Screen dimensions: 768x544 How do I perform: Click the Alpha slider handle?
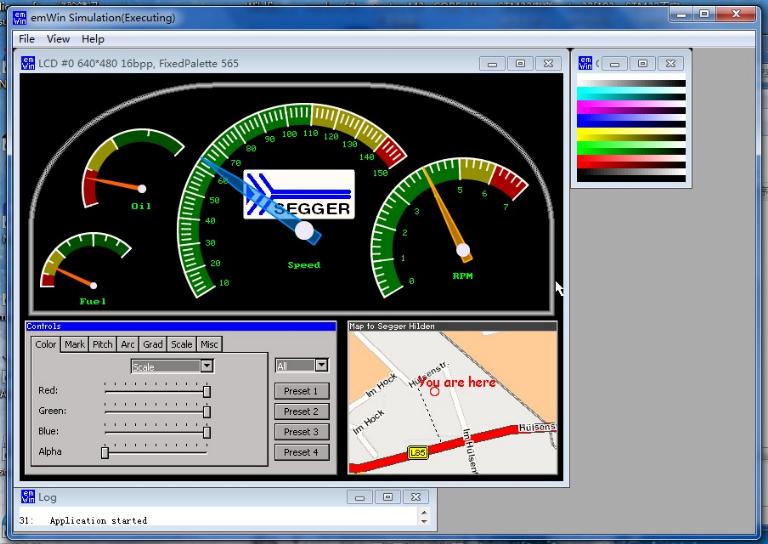(x=104, y=452)
